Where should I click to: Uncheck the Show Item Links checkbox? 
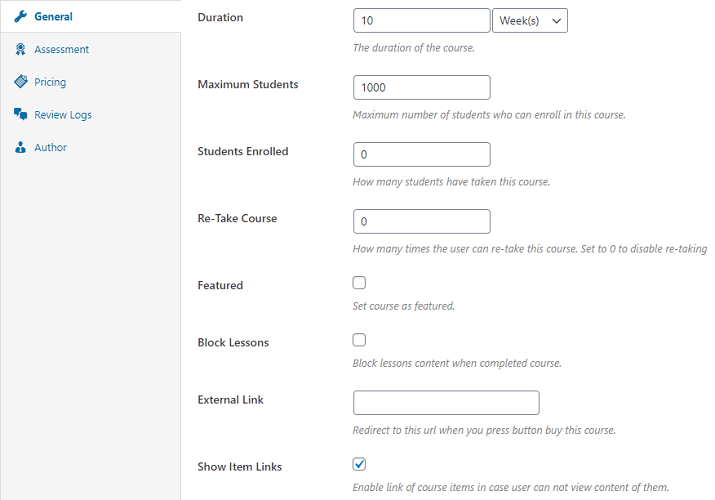360,464
